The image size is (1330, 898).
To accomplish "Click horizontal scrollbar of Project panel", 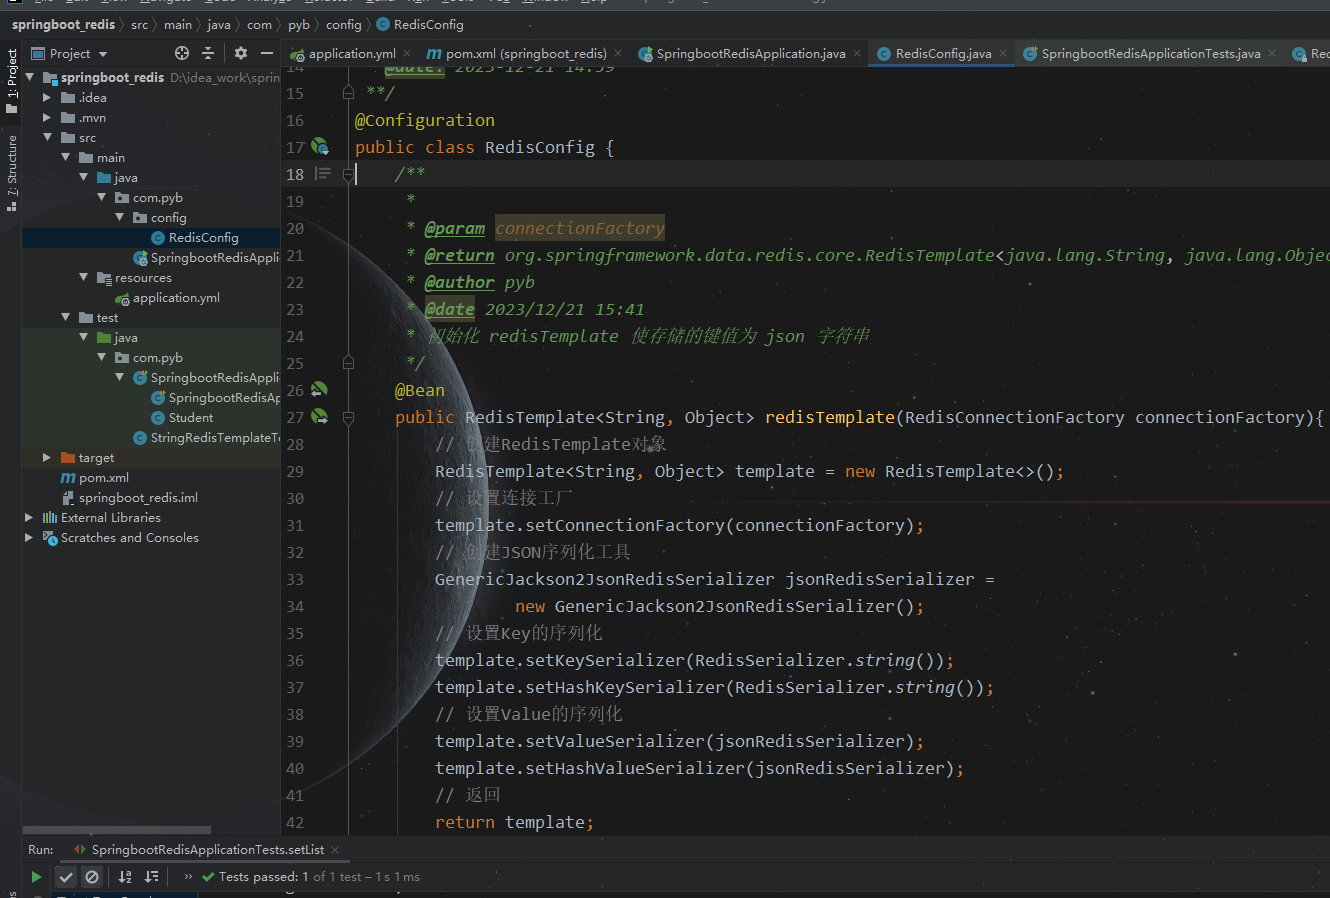I will [117, 830].
